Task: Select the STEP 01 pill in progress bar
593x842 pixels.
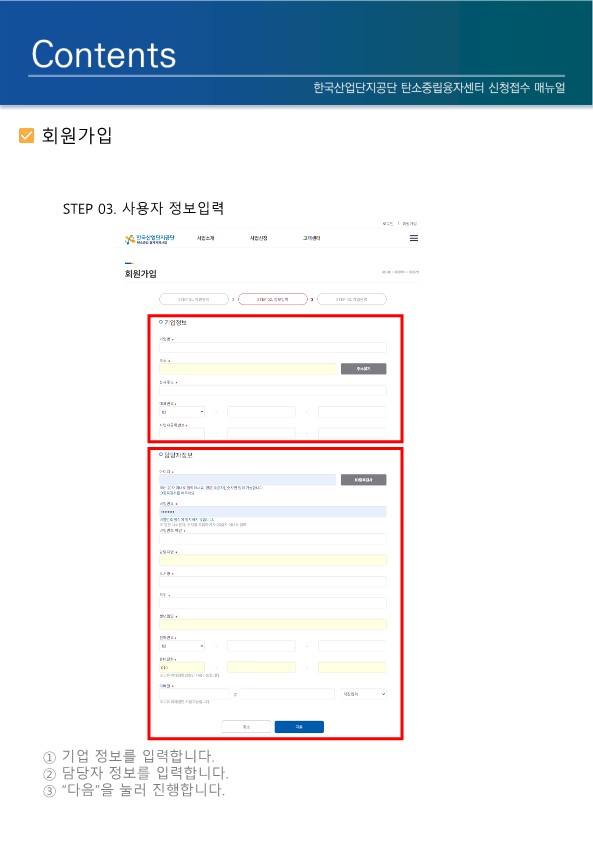Action: (x=194, y=299)
